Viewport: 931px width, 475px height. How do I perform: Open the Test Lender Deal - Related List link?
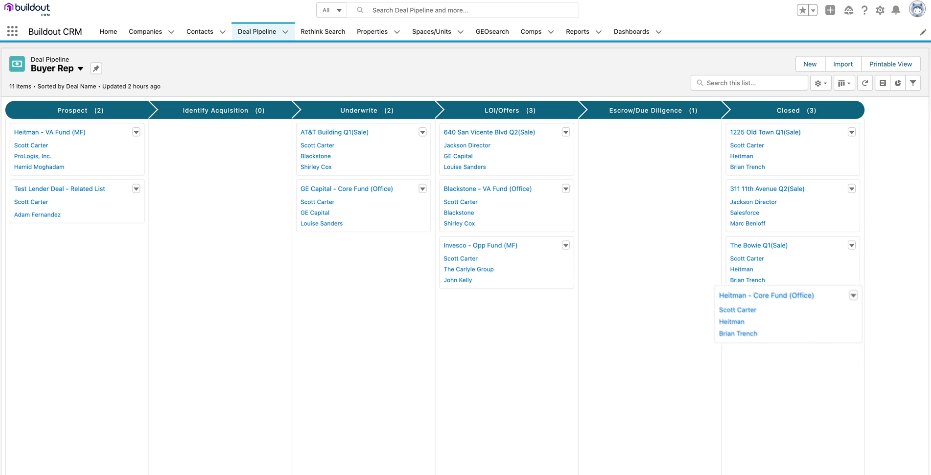[59, 189]
